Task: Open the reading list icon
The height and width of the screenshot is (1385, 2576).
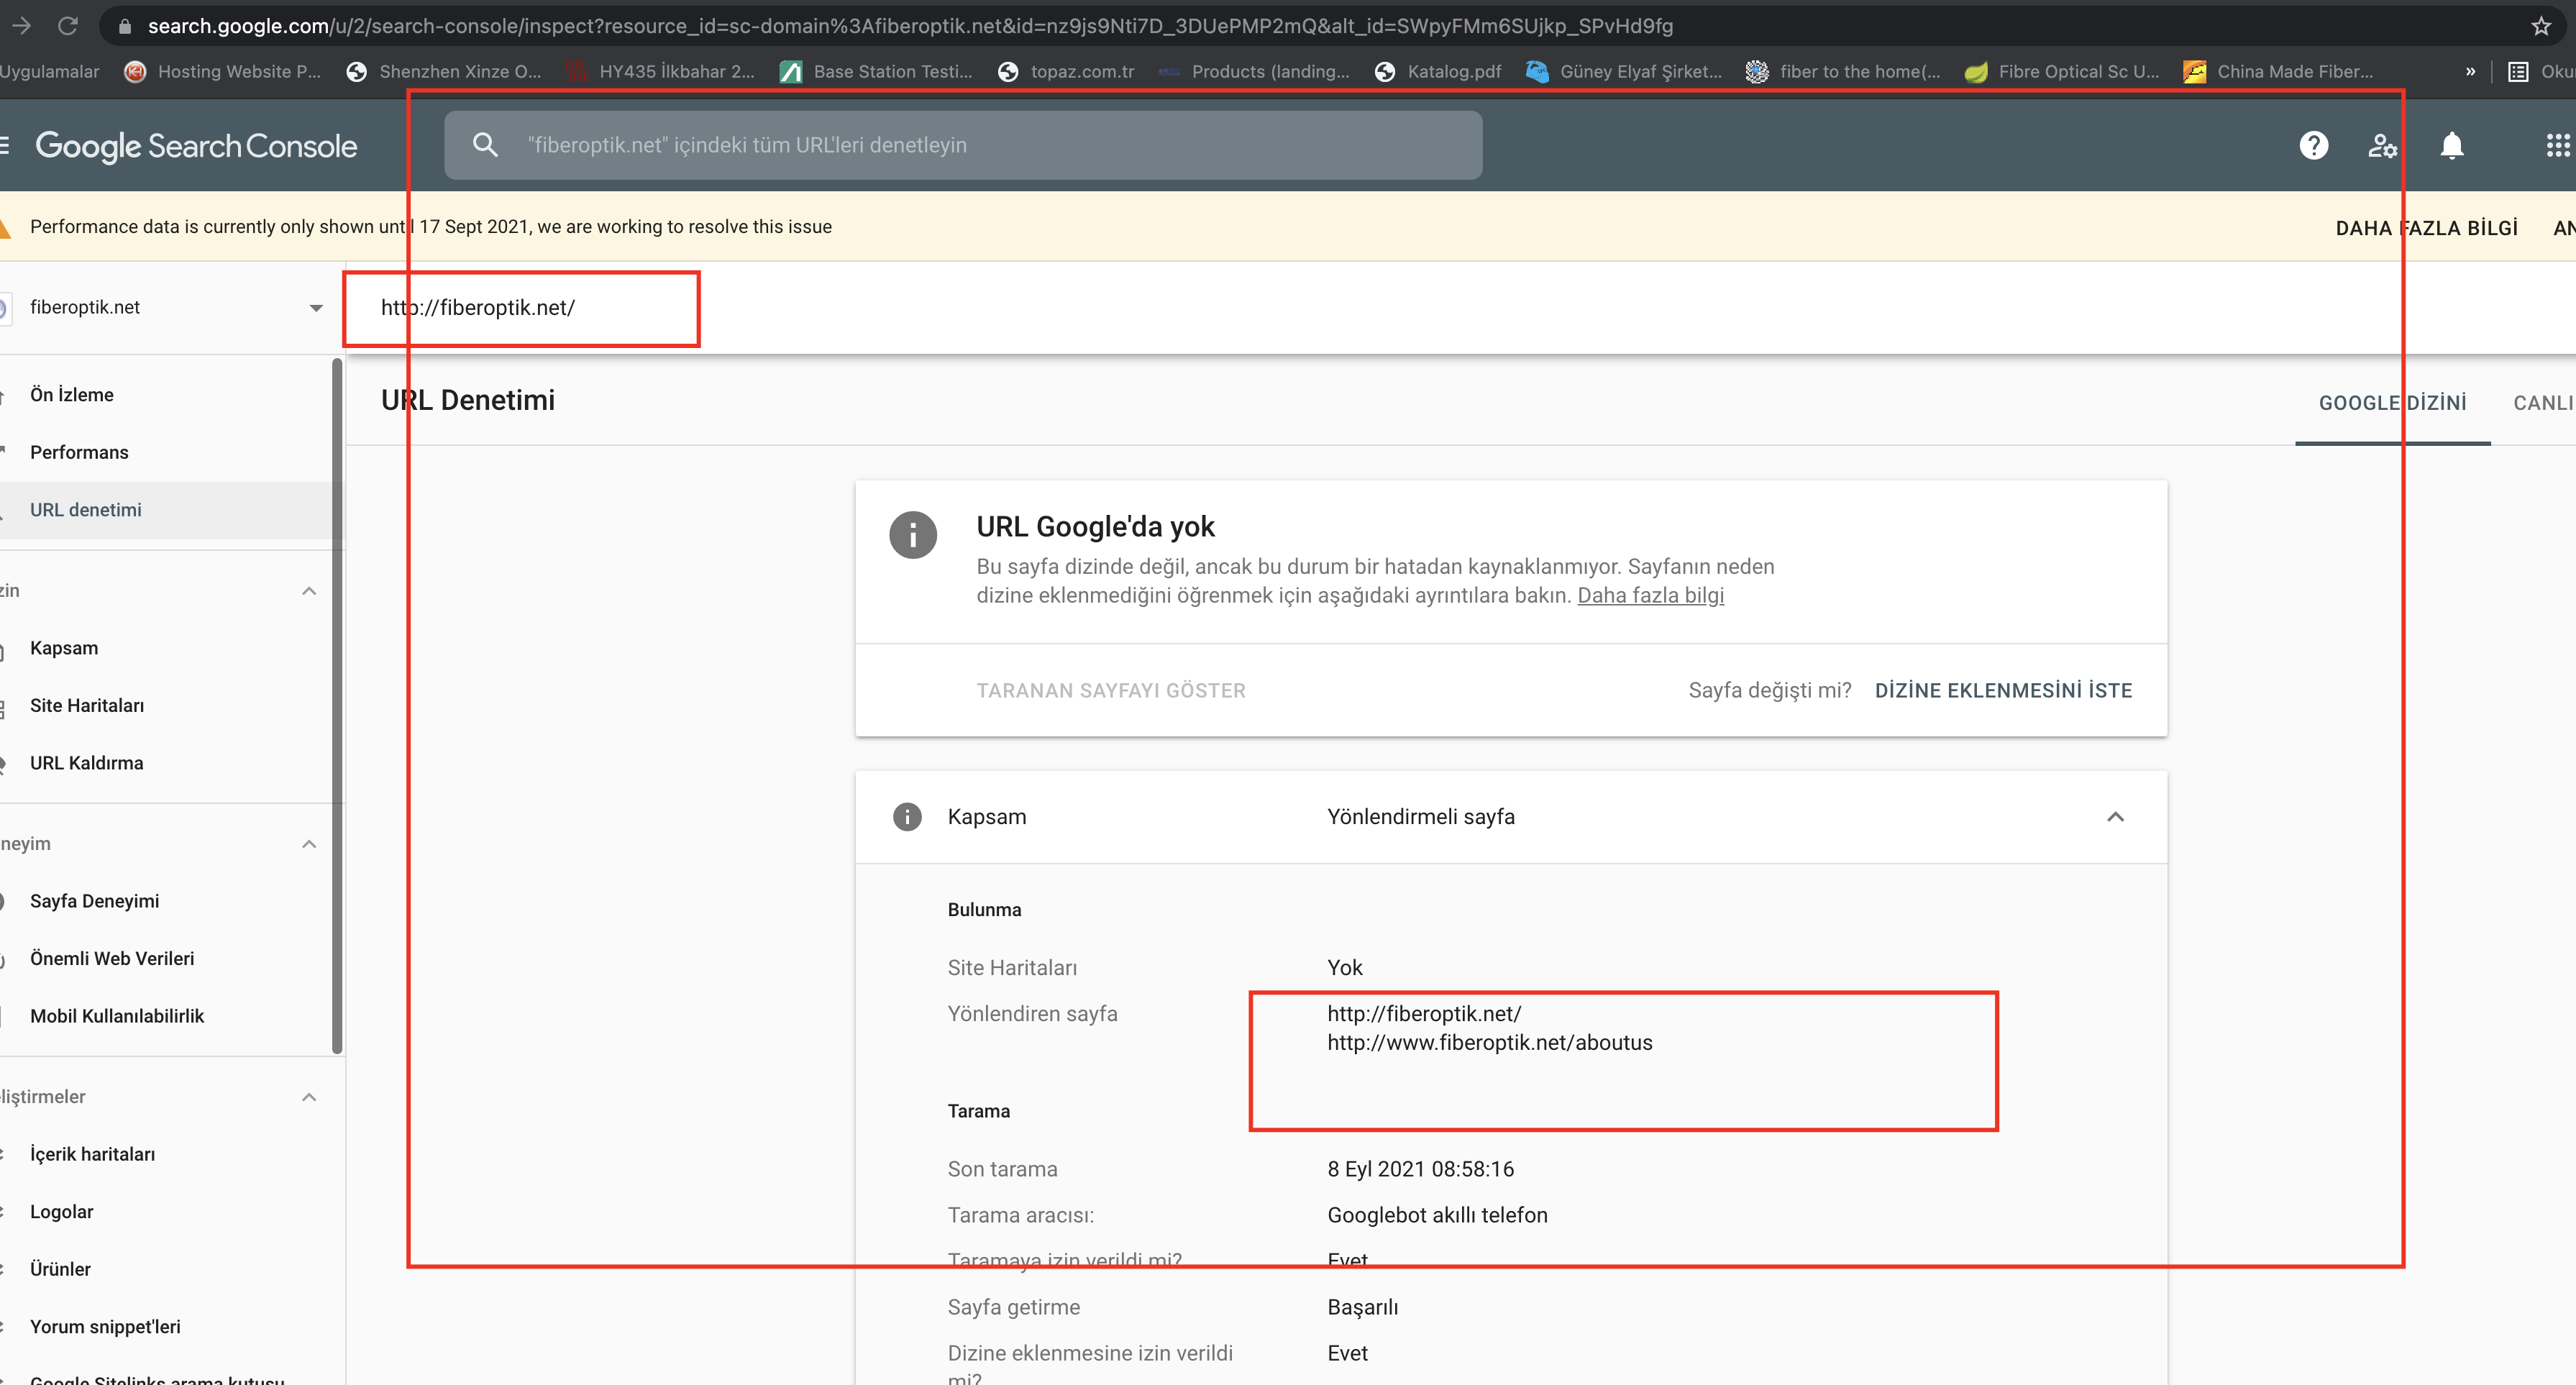Action: tap(2519, 71)
